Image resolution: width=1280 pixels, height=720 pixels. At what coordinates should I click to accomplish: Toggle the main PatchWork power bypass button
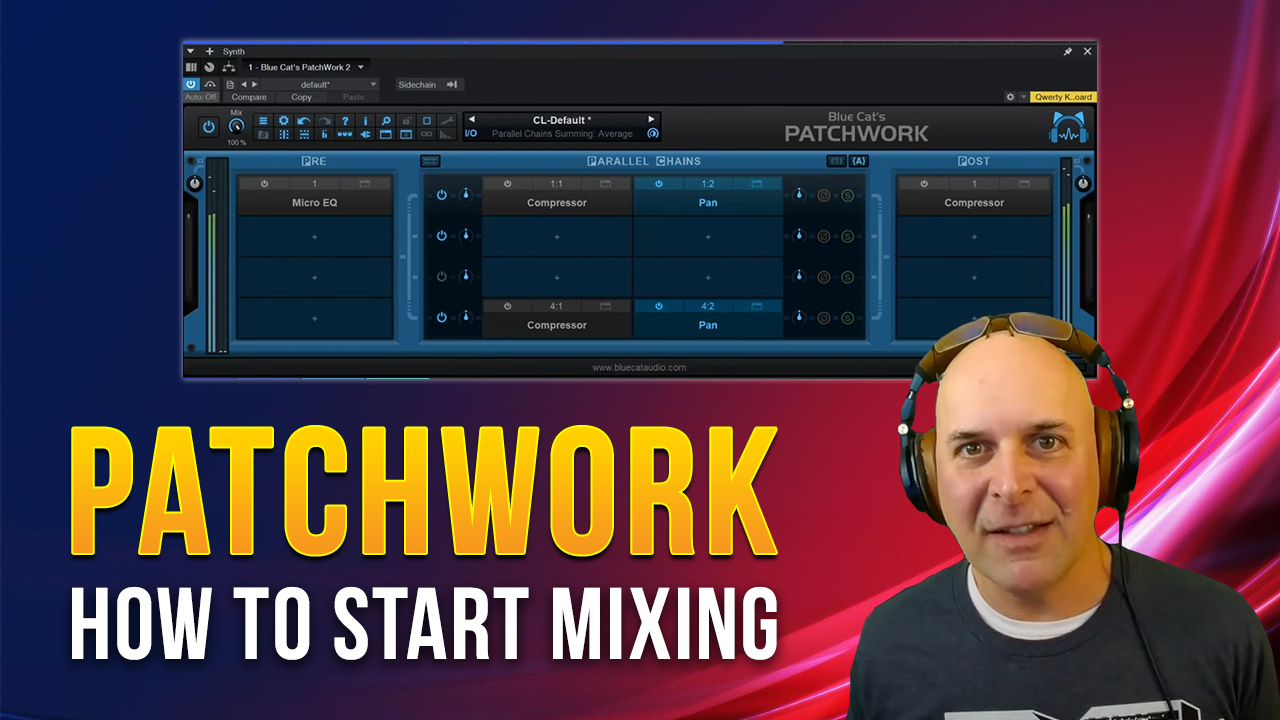(209, 127)
